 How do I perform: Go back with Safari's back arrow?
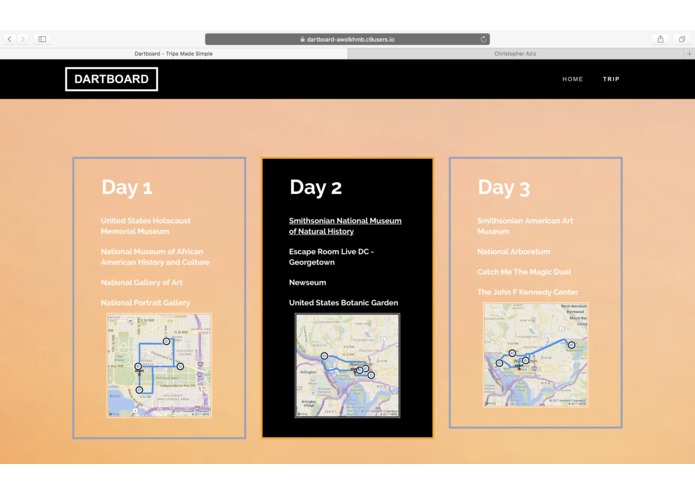point(10,39)
